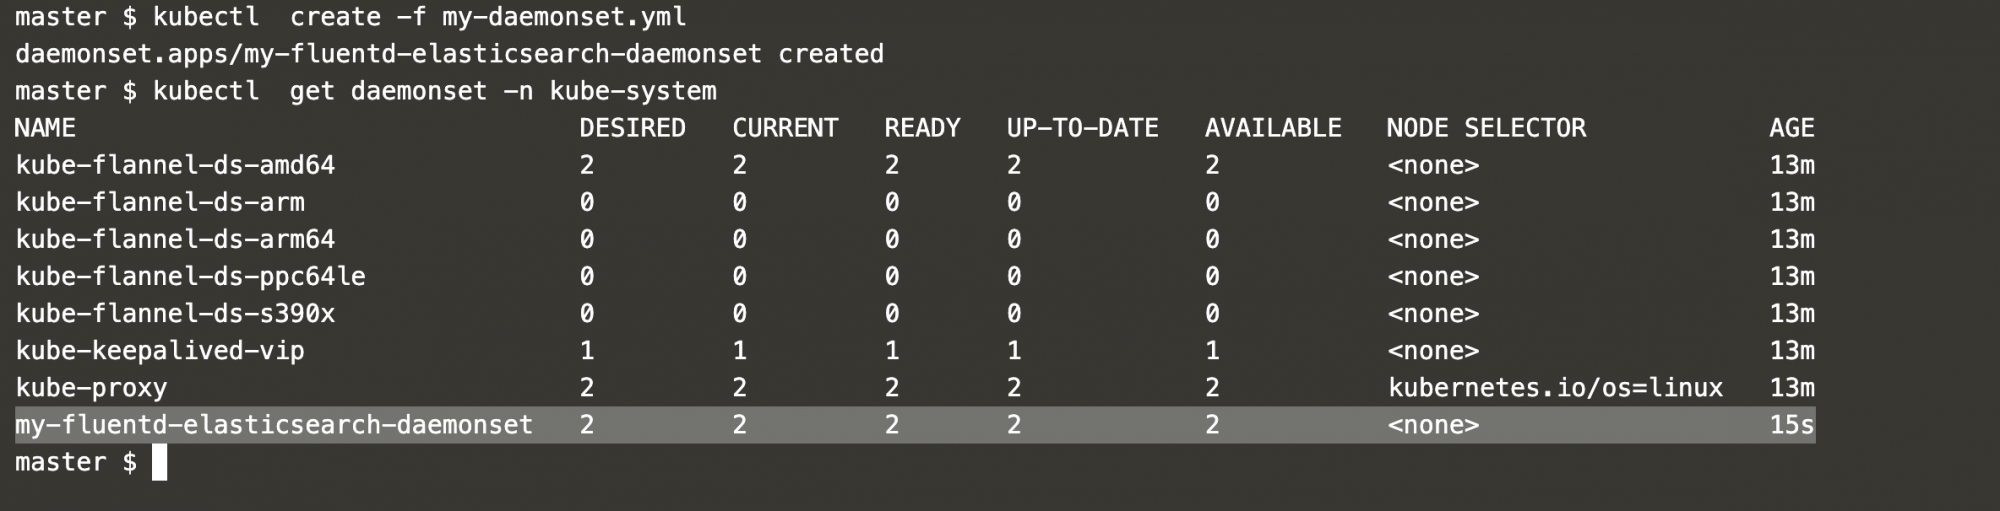Click the kube-proxy daemonset name

coord(91,387)
